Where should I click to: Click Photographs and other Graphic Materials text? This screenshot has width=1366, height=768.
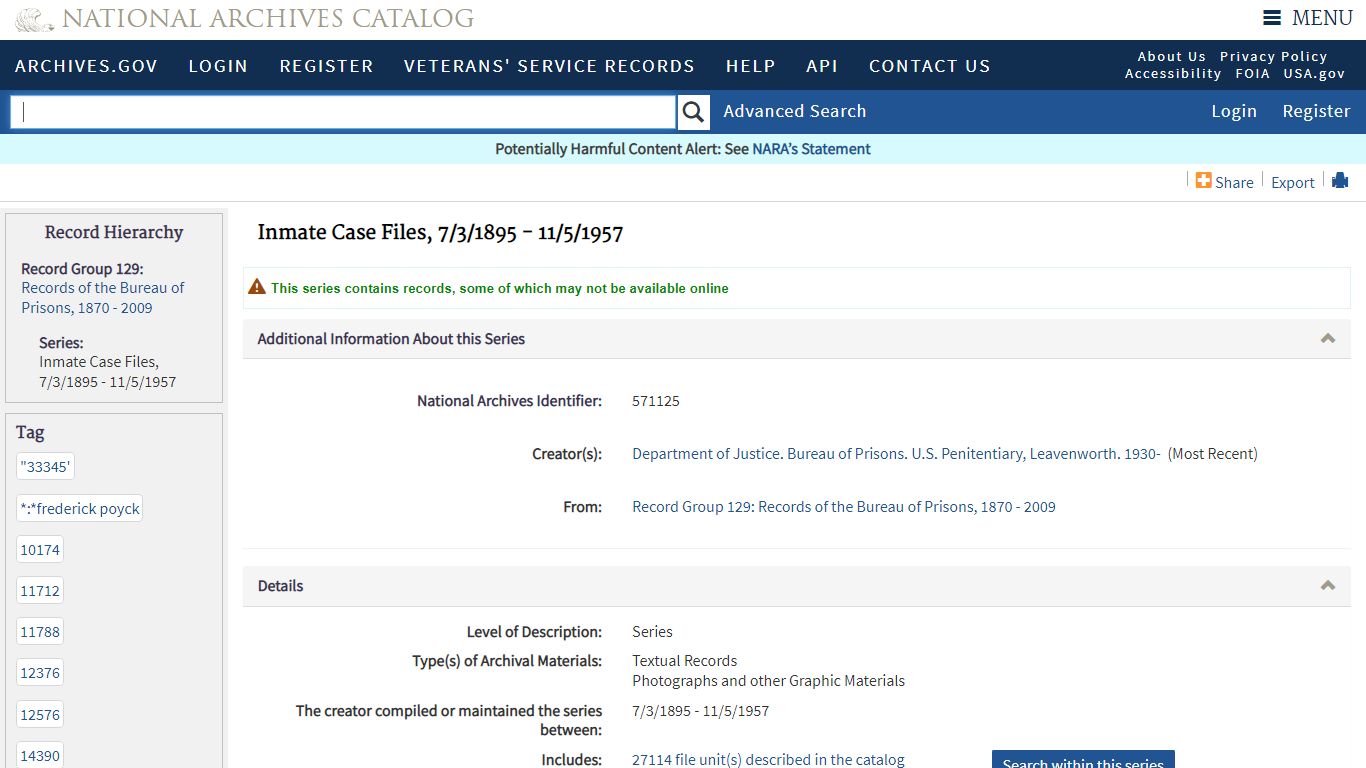tap(768, 681)
